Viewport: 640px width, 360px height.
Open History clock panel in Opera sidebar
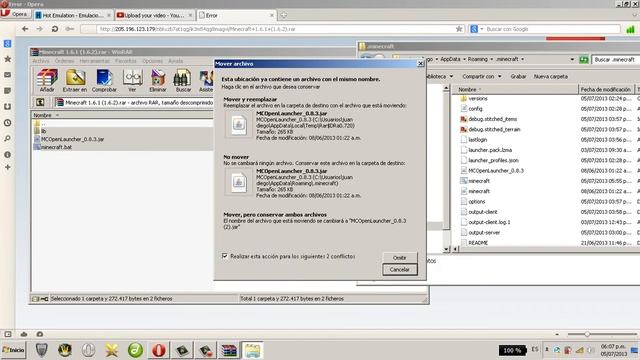coord(7,123)
